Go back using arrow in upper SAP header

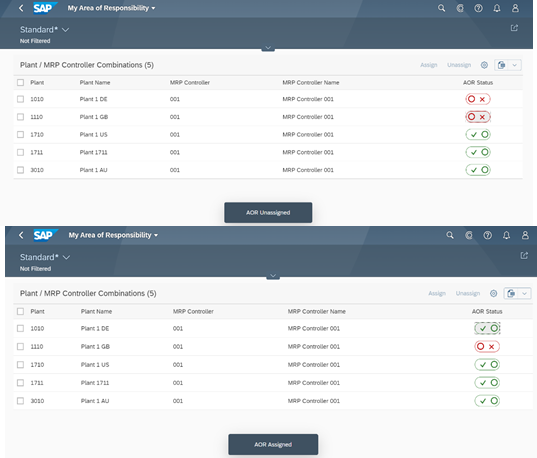(x=21, y=8)
